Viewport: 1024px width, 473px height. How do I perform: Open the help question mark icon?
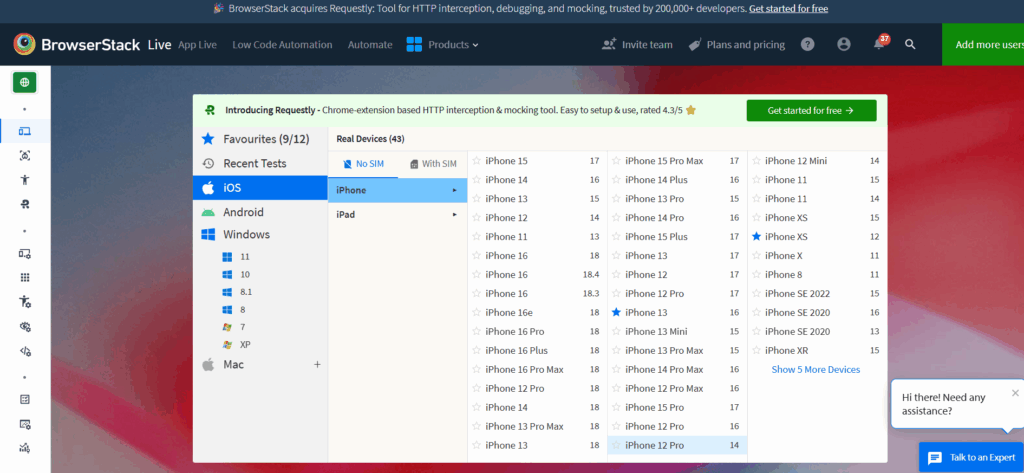coord(808,45)
